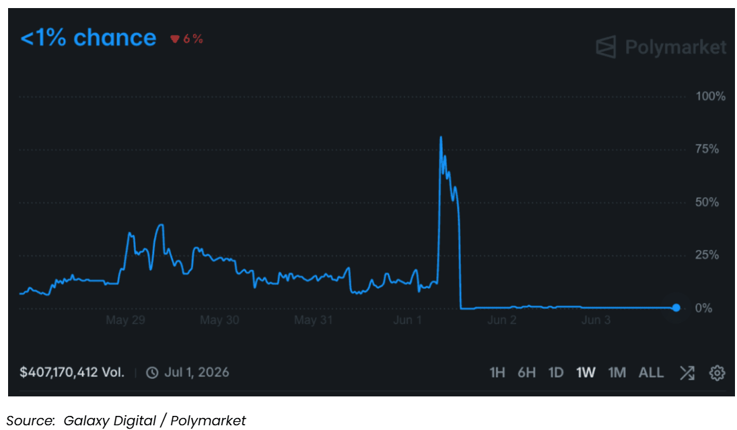Click the 'May 30' axis label
This screenshot has height=430, width=737.
click(x=220, y=320)
